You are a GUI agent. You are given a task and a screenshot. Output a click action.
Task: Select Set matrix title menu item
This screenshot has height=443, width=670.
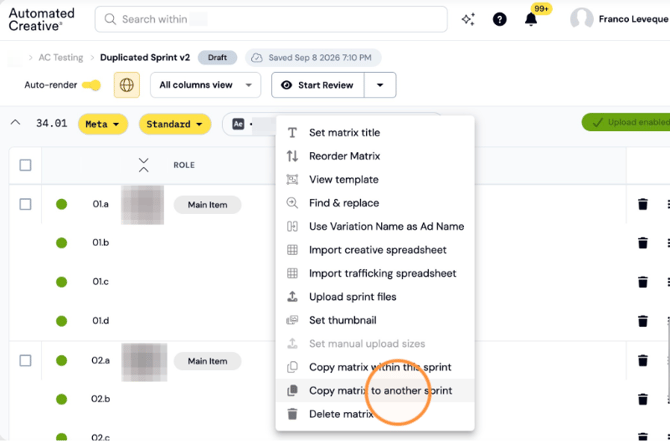375,132
